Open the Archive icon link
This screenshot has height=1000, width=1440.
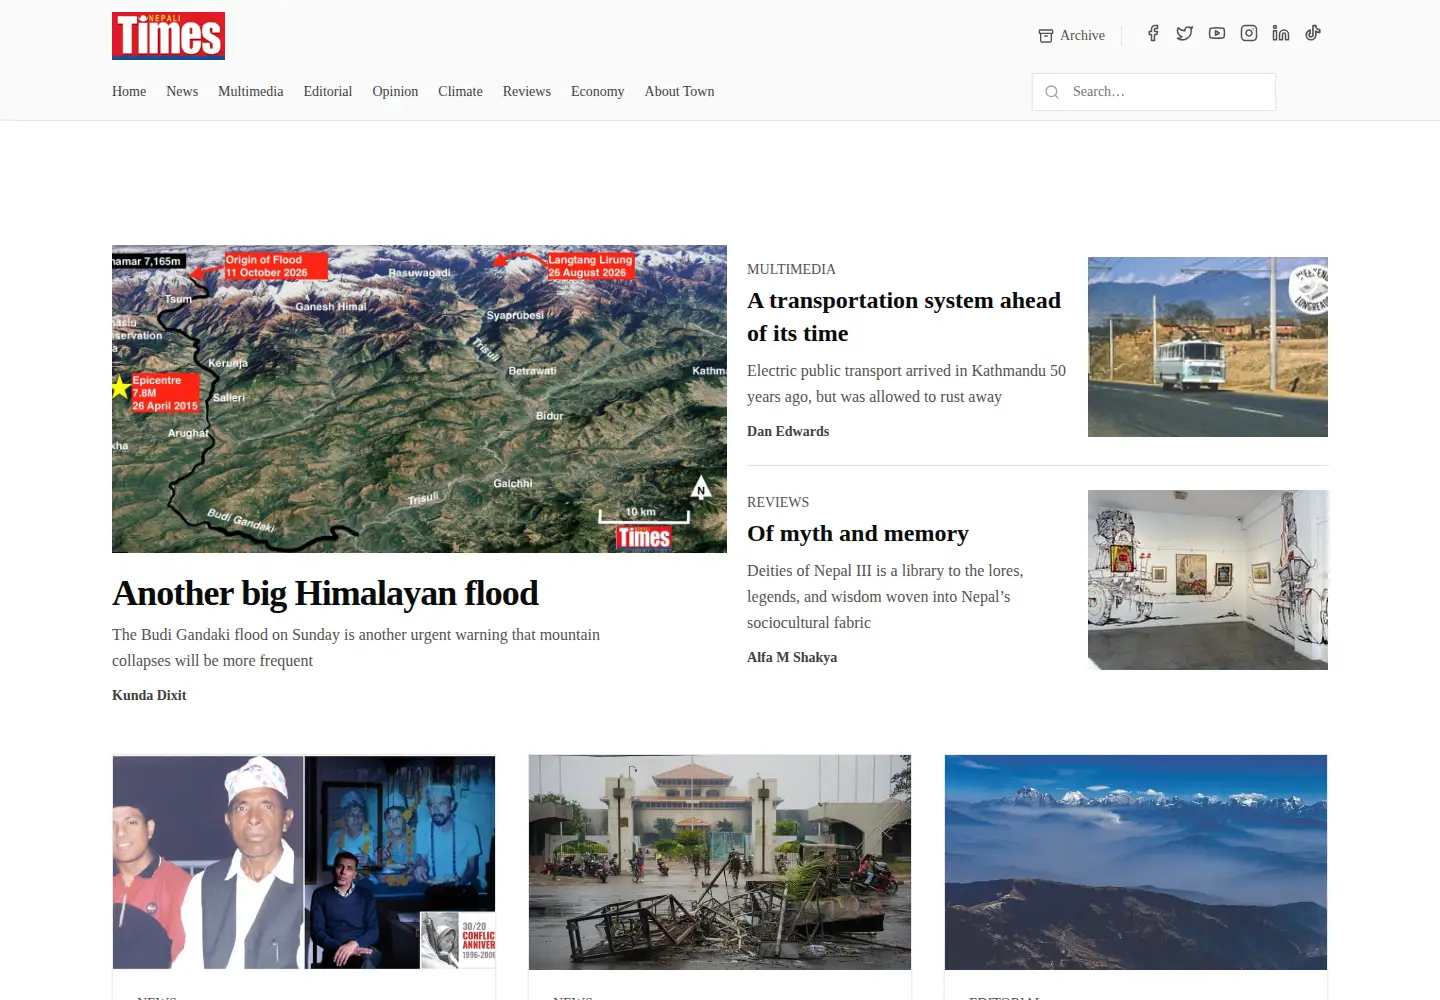point(1071,35)
